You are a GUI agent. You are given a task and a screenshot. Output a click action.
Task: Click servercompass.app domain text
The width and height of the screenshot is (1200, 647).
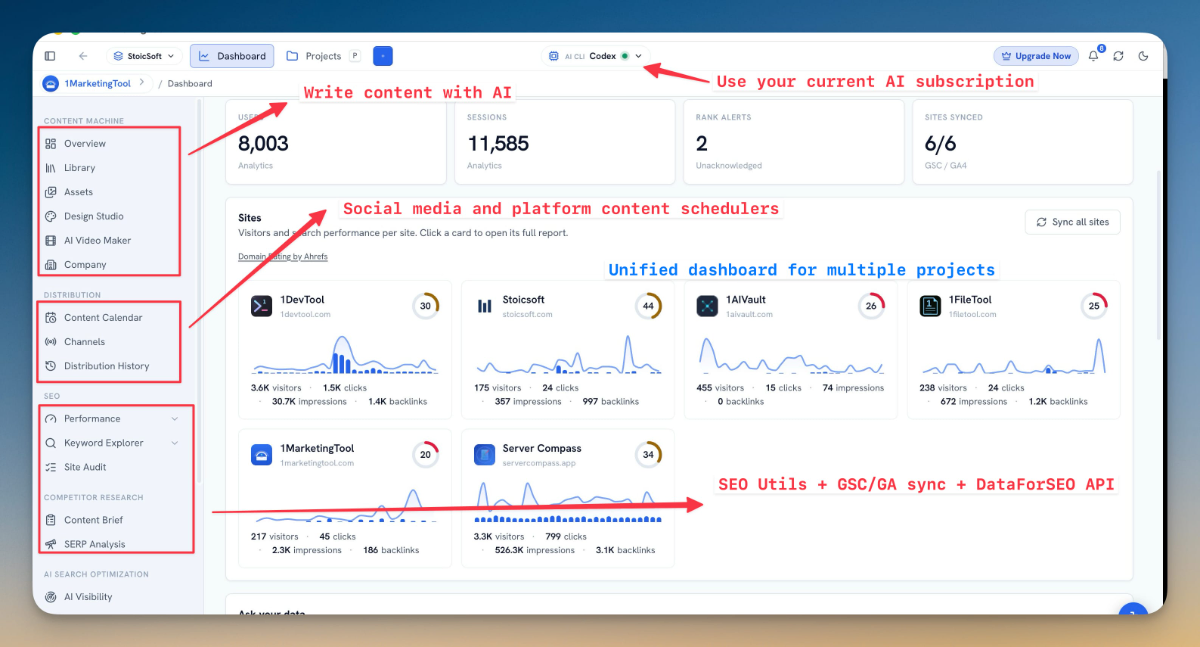click(540, 463)
